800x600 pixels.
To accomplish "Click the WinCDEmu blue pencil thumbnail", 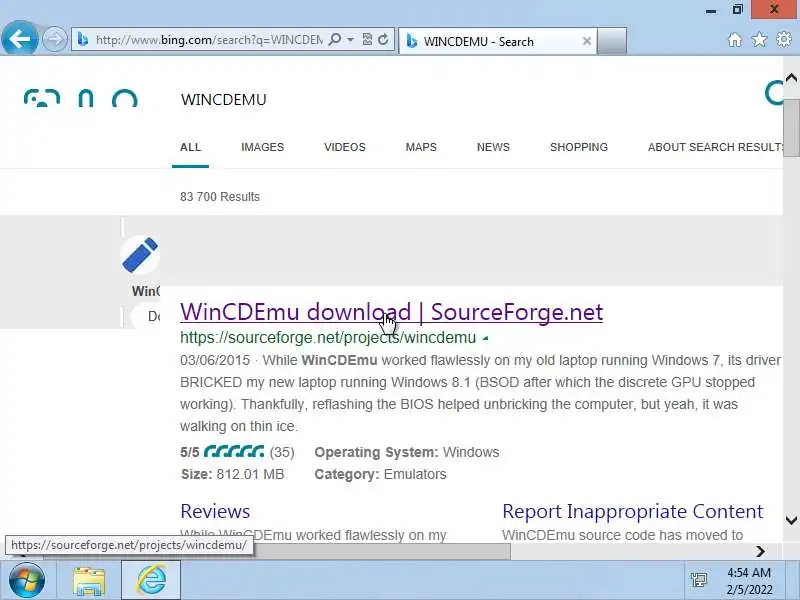I will (x=140, y=255).
